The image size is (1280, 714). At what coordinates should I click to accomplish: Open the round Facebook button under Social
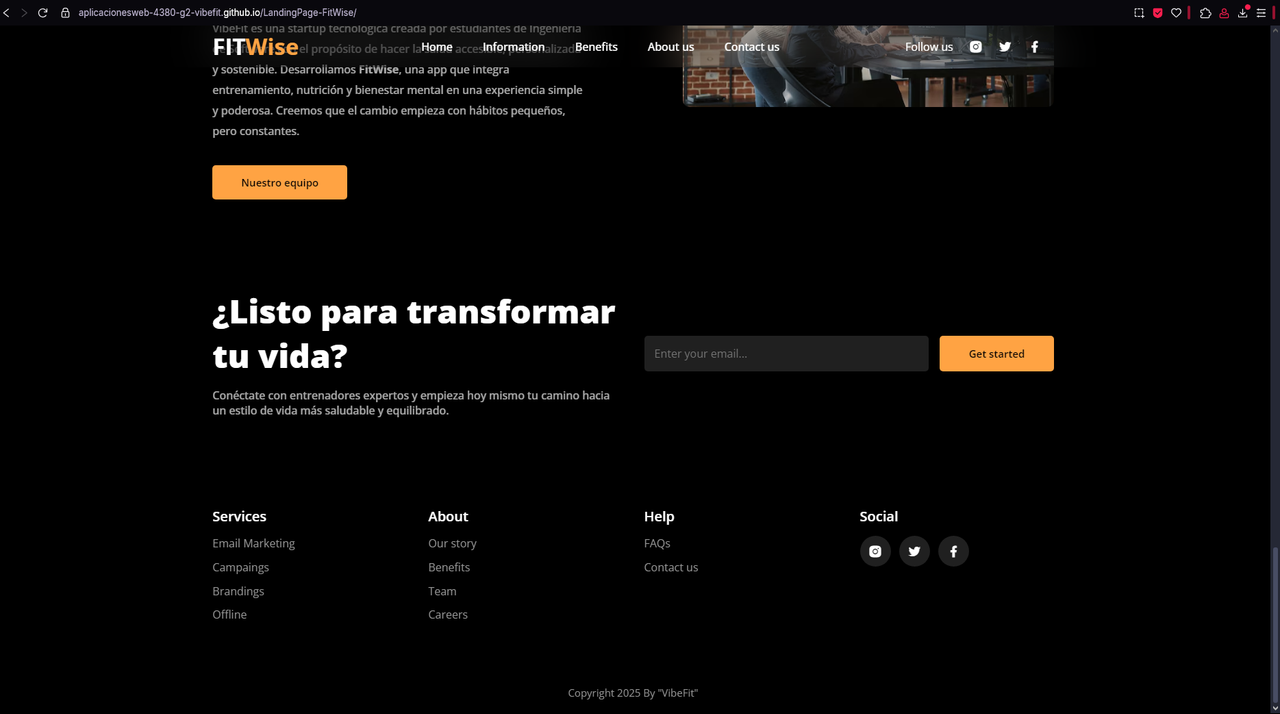953,551
